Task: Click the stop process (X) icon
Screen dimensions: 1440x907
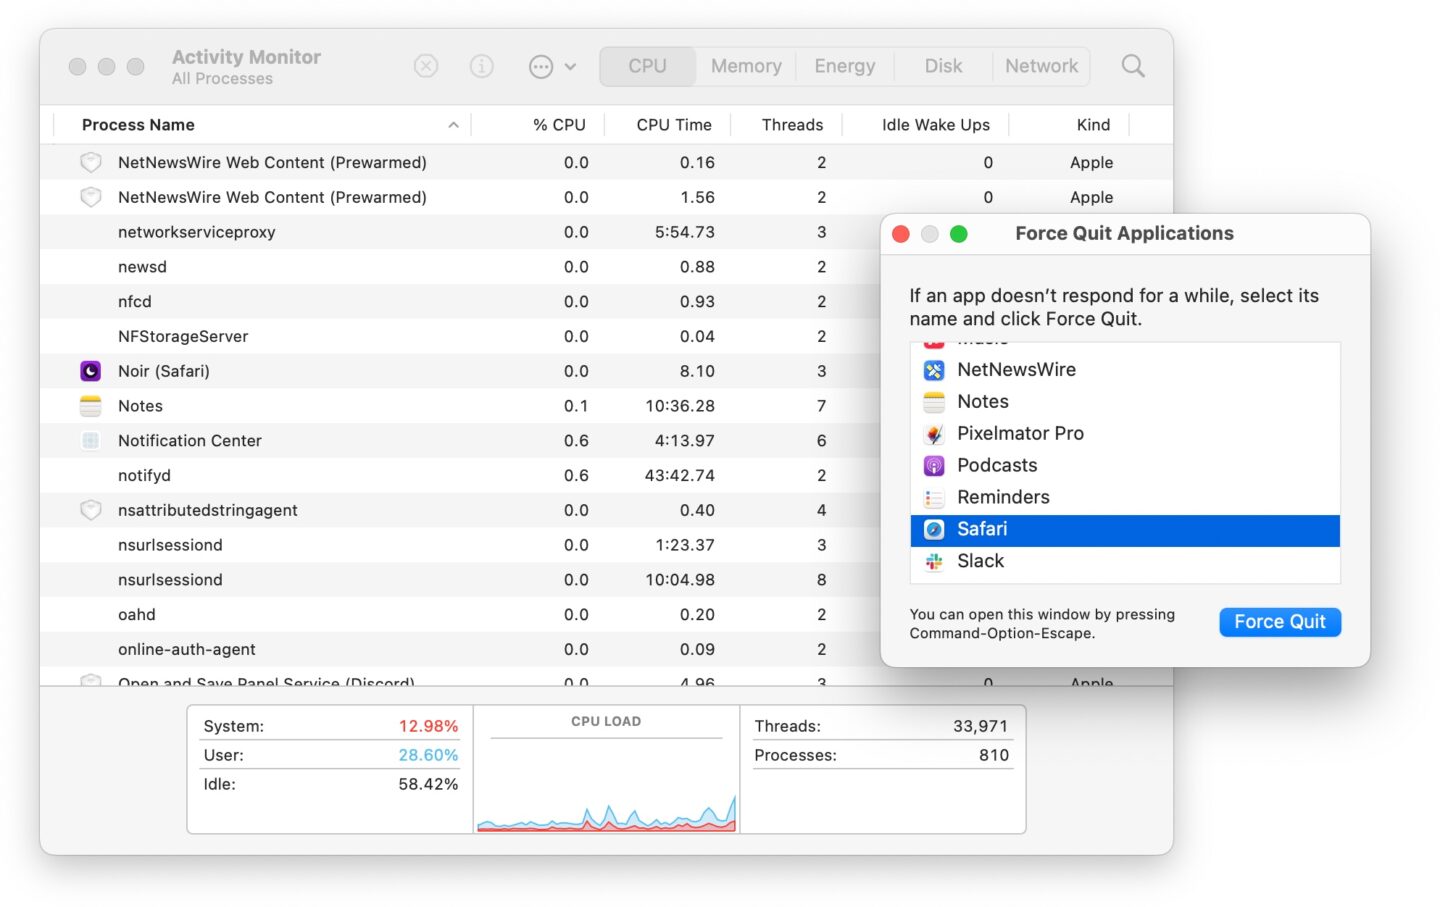Action: (425, 65)
